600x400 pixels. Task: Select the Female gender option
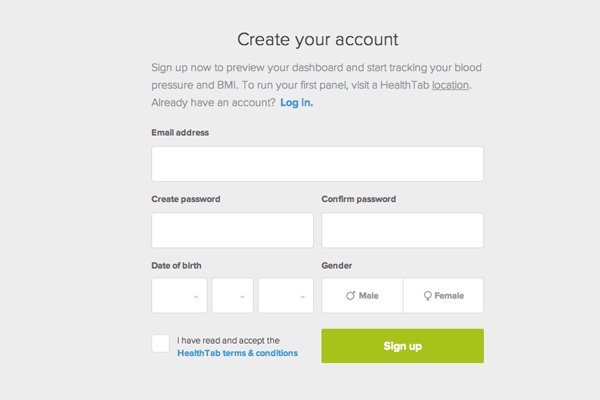[x=443, y=296]
